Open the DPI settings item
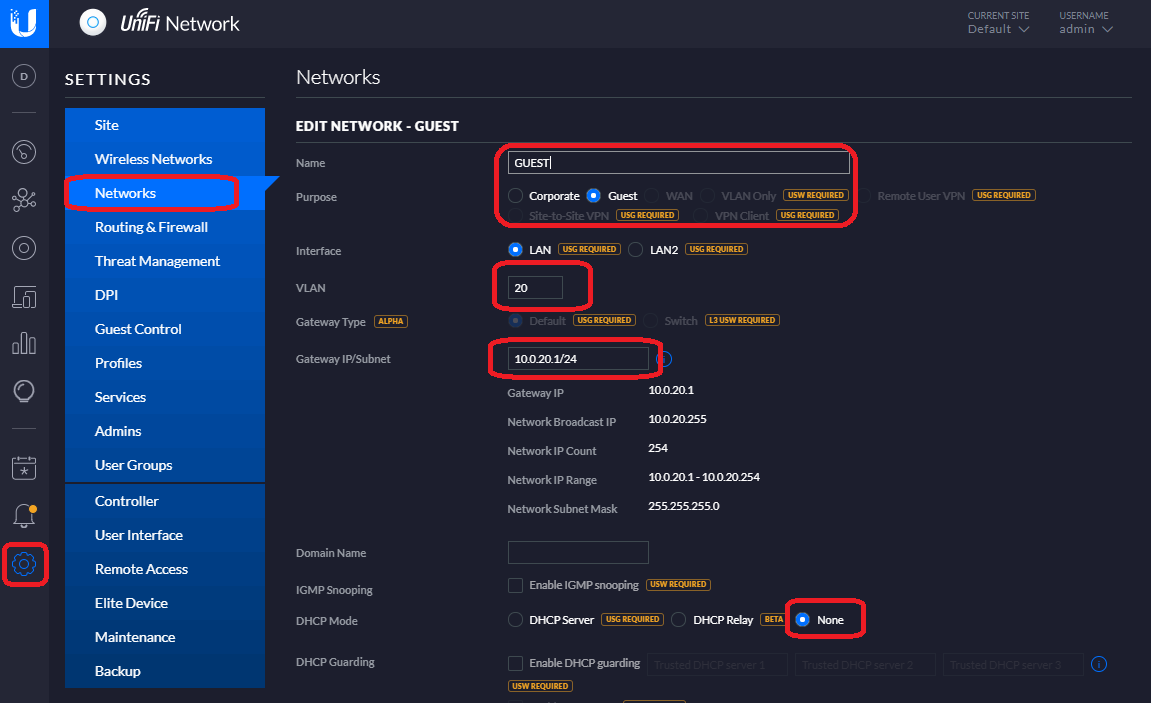Viewport: 1151px width, 703px height. (164, 295)
